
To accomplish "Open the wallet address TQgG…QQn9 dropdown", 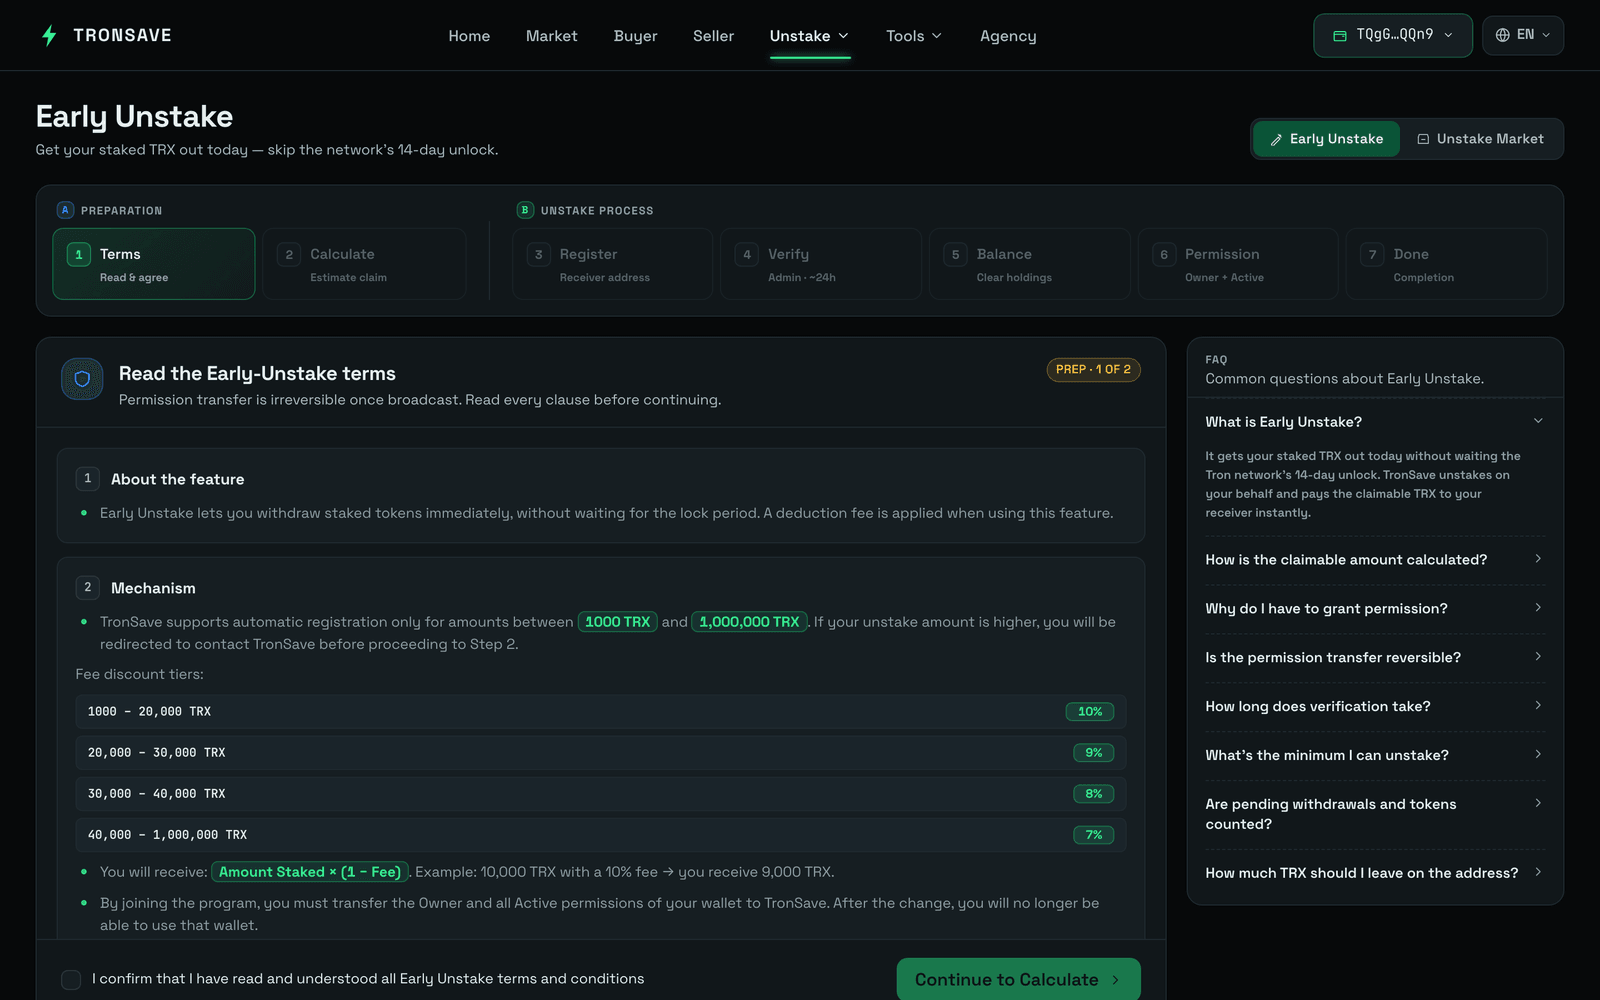I will click(x=1393, y=35).
